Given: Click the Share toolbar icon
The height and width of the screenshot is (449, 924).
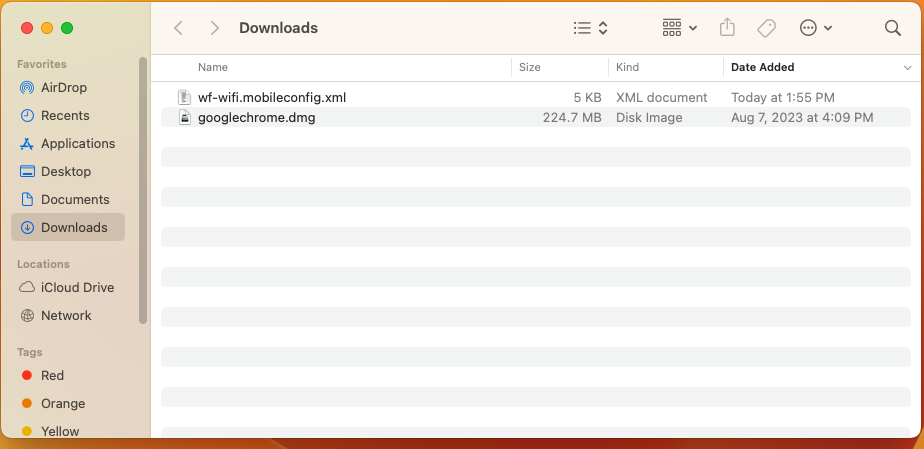Looking at the screenshot, I should pos(727,28).
